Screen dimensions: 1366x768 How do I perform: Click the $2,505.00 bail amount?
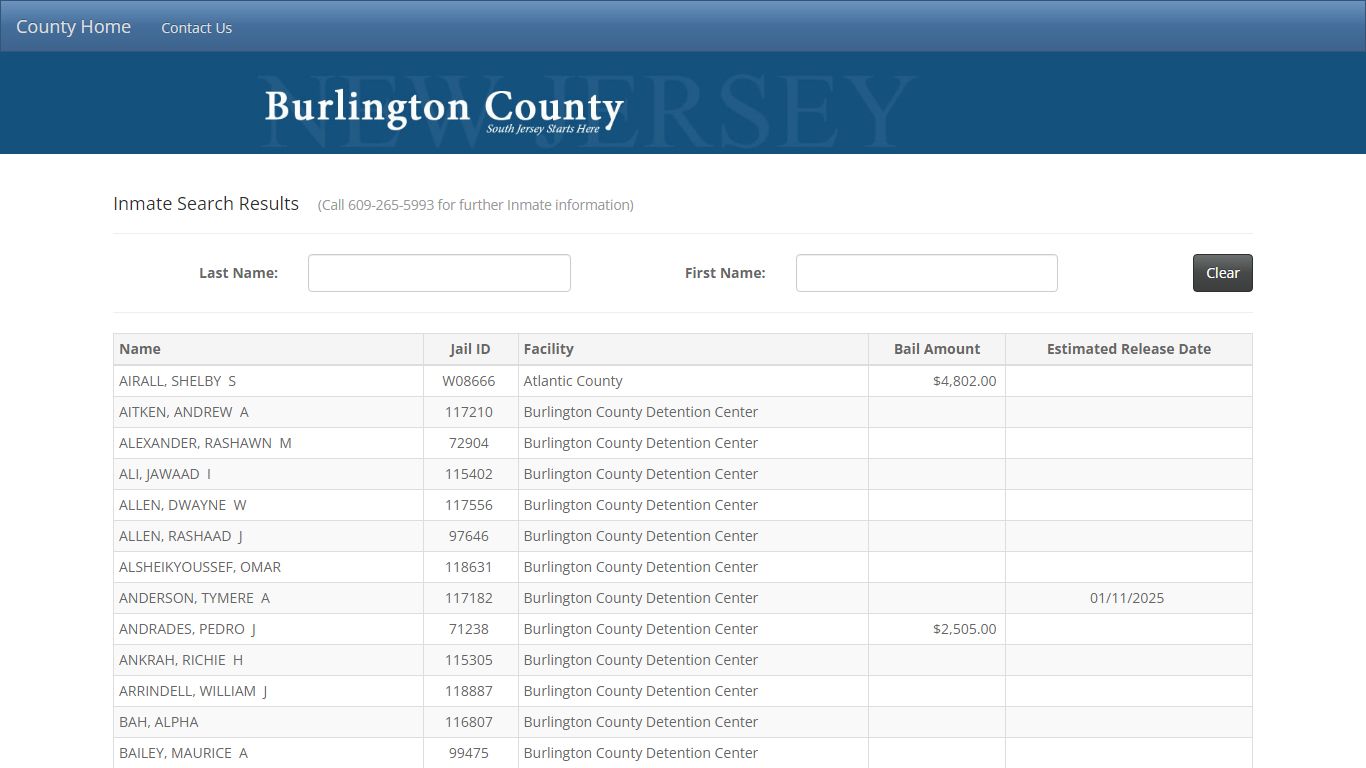point(964,629)
